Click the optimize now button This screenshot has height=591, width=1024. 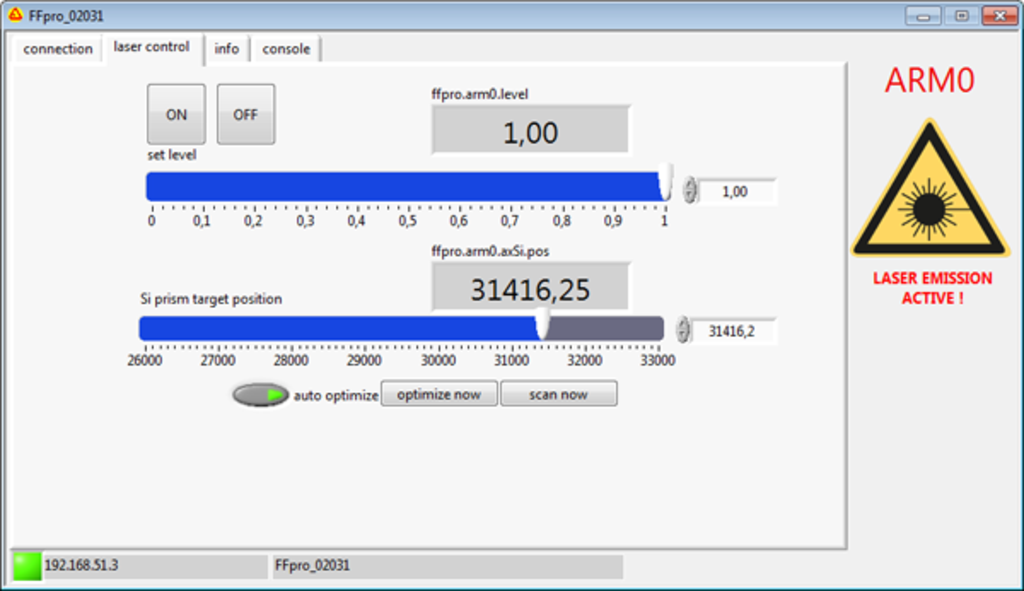coord(439,394)
